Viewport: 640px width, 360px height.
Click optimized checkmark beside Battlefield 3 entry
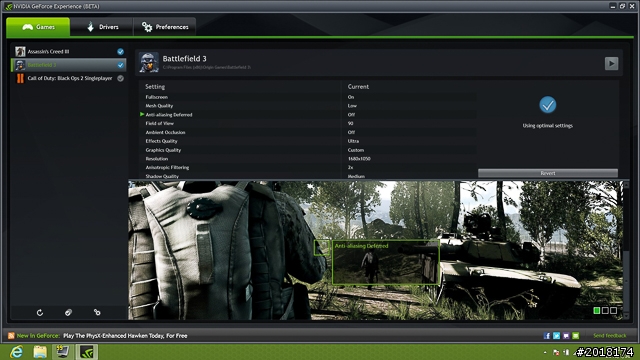[120, 65]
